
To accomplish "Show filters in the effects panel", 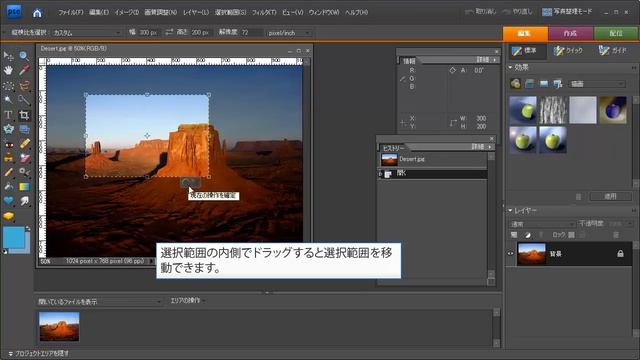I will tap(516, 84).
